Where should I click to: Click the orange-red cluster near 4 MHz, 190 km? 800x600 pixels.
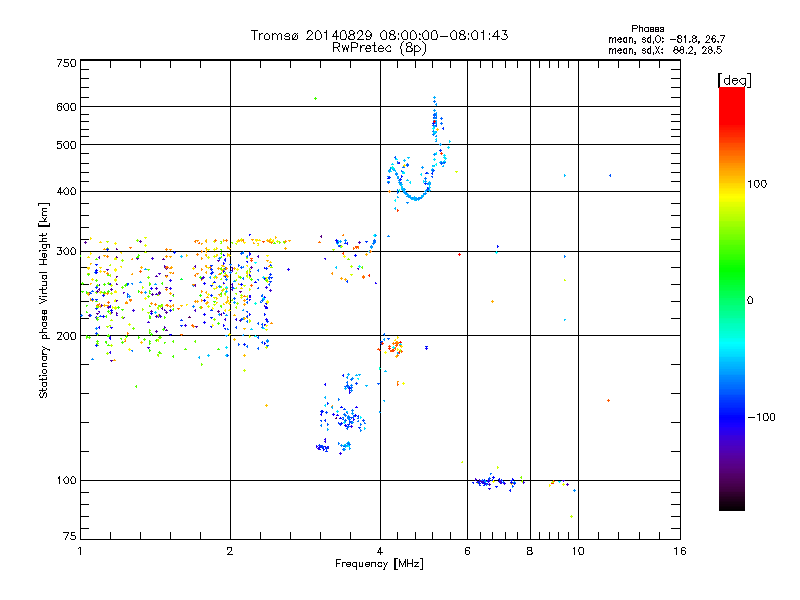point(393,347)
